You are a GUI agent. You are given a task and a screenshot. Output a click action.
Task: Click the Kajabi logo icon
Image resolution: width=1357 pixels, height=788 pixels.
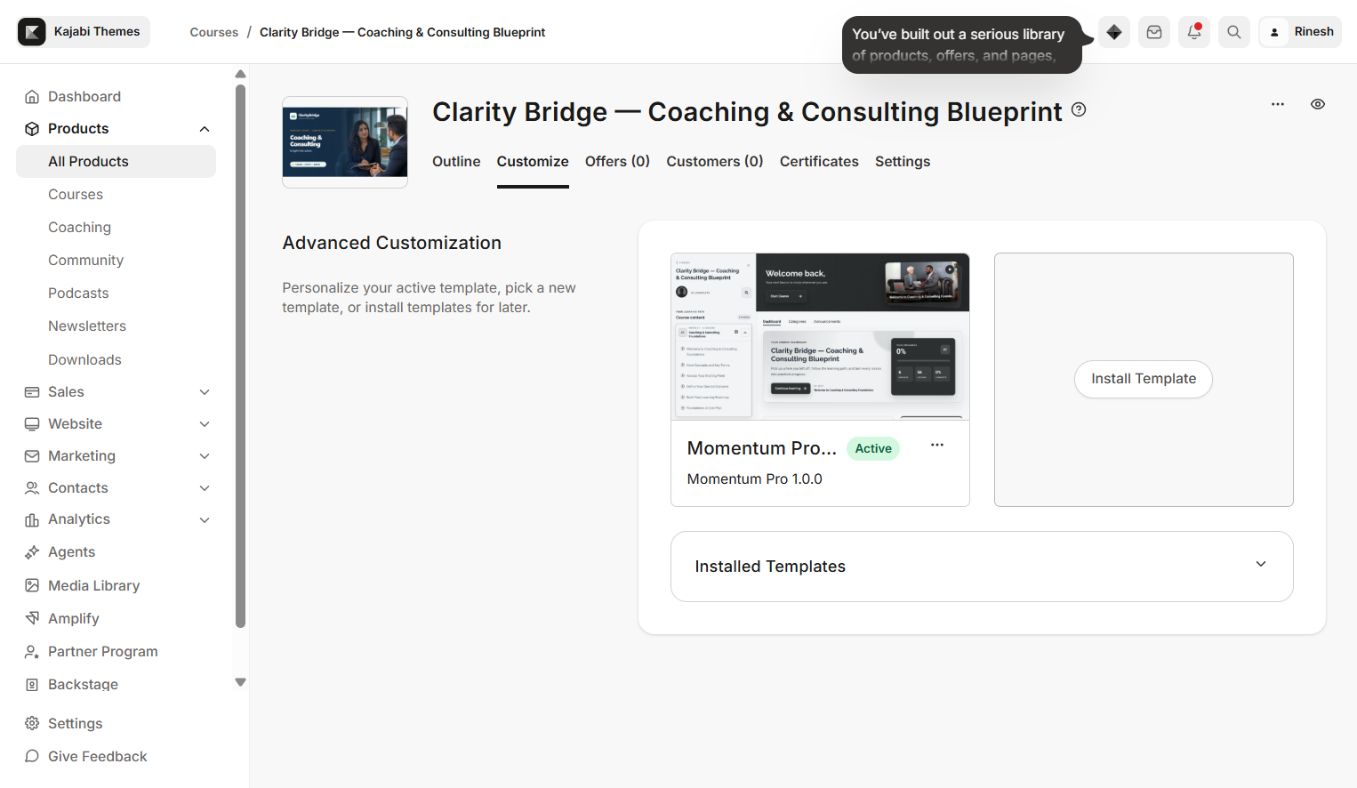pyautogui.click(x=33, y=32)
